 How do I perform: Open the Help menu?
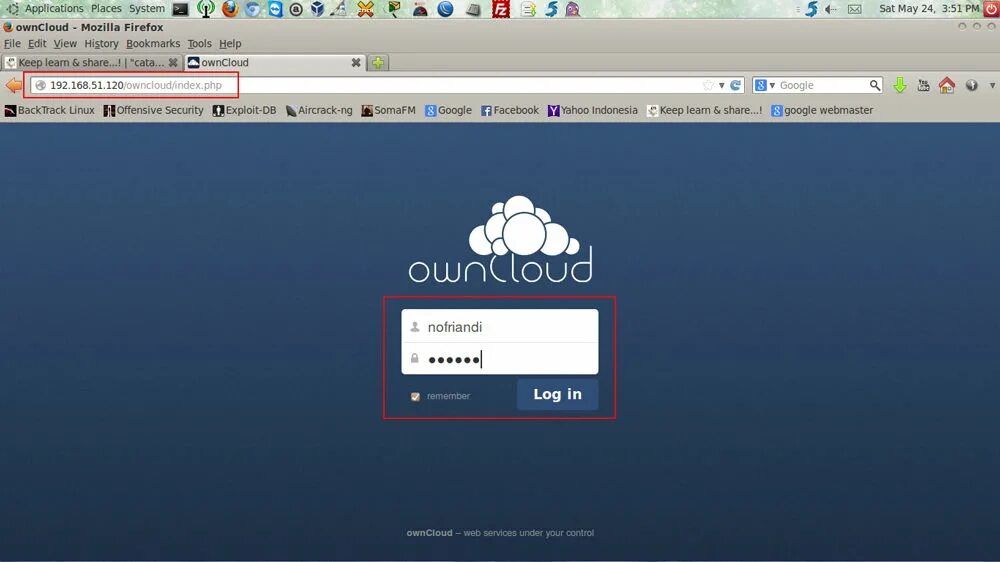[x=230, y=43]
